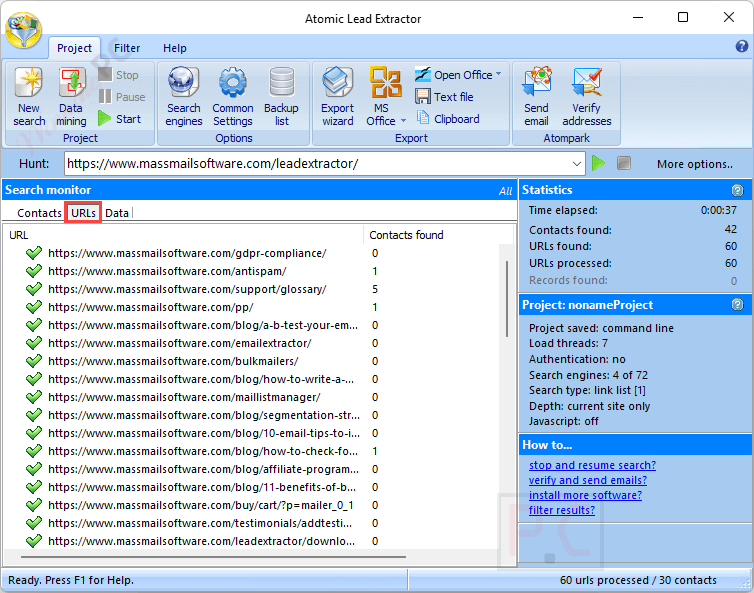Click More options button
The height and width of the screenshot is (593, 754).
click(x=695, y=164)
